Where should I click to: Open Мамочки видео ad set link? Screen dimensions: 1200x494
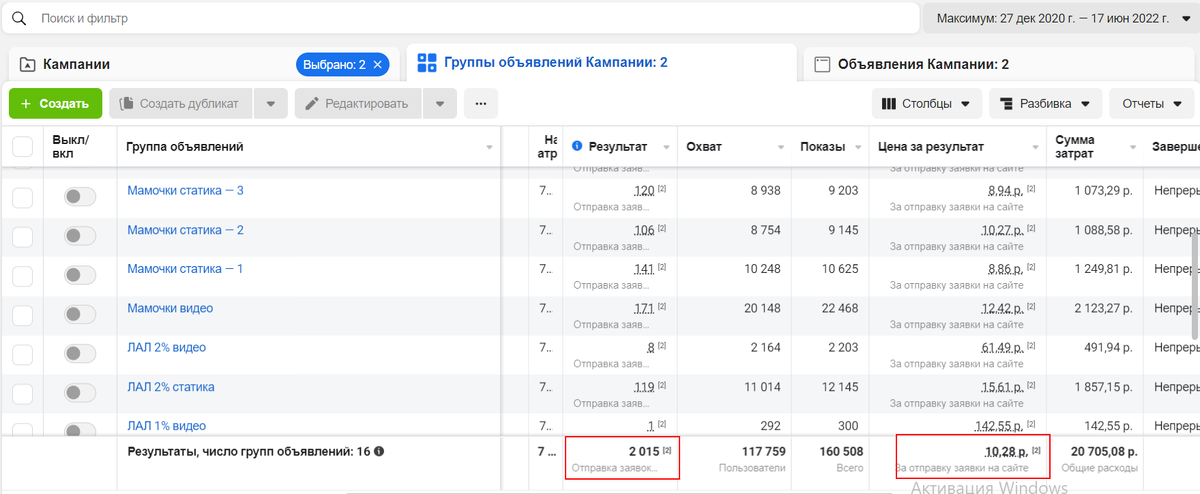pyautogui.click(x=170, y=308)
